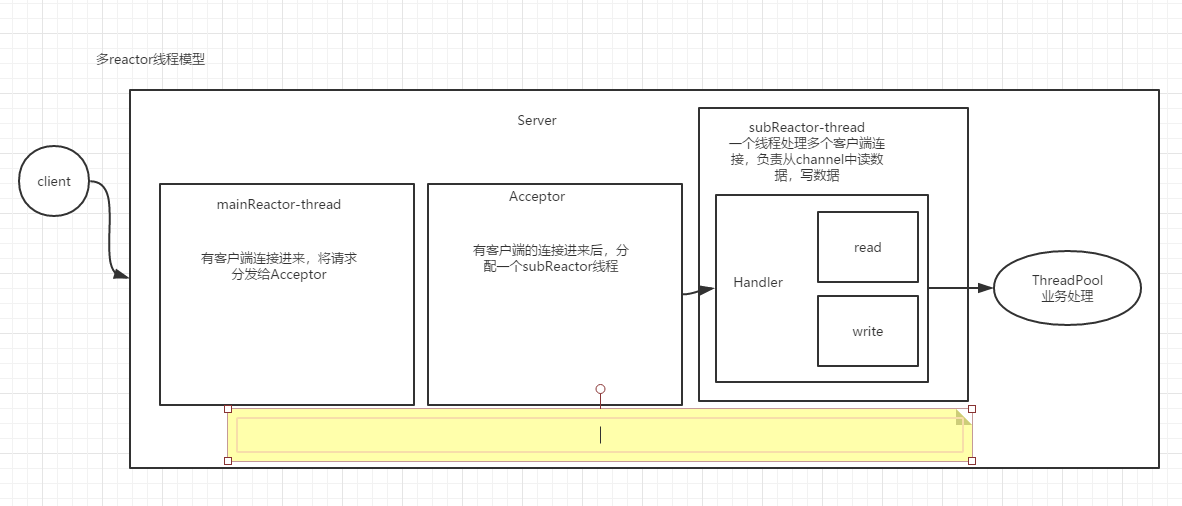Click inside the yellow note text input
Viewport: 1182px width, 506px height.
(x=600, y=435)
